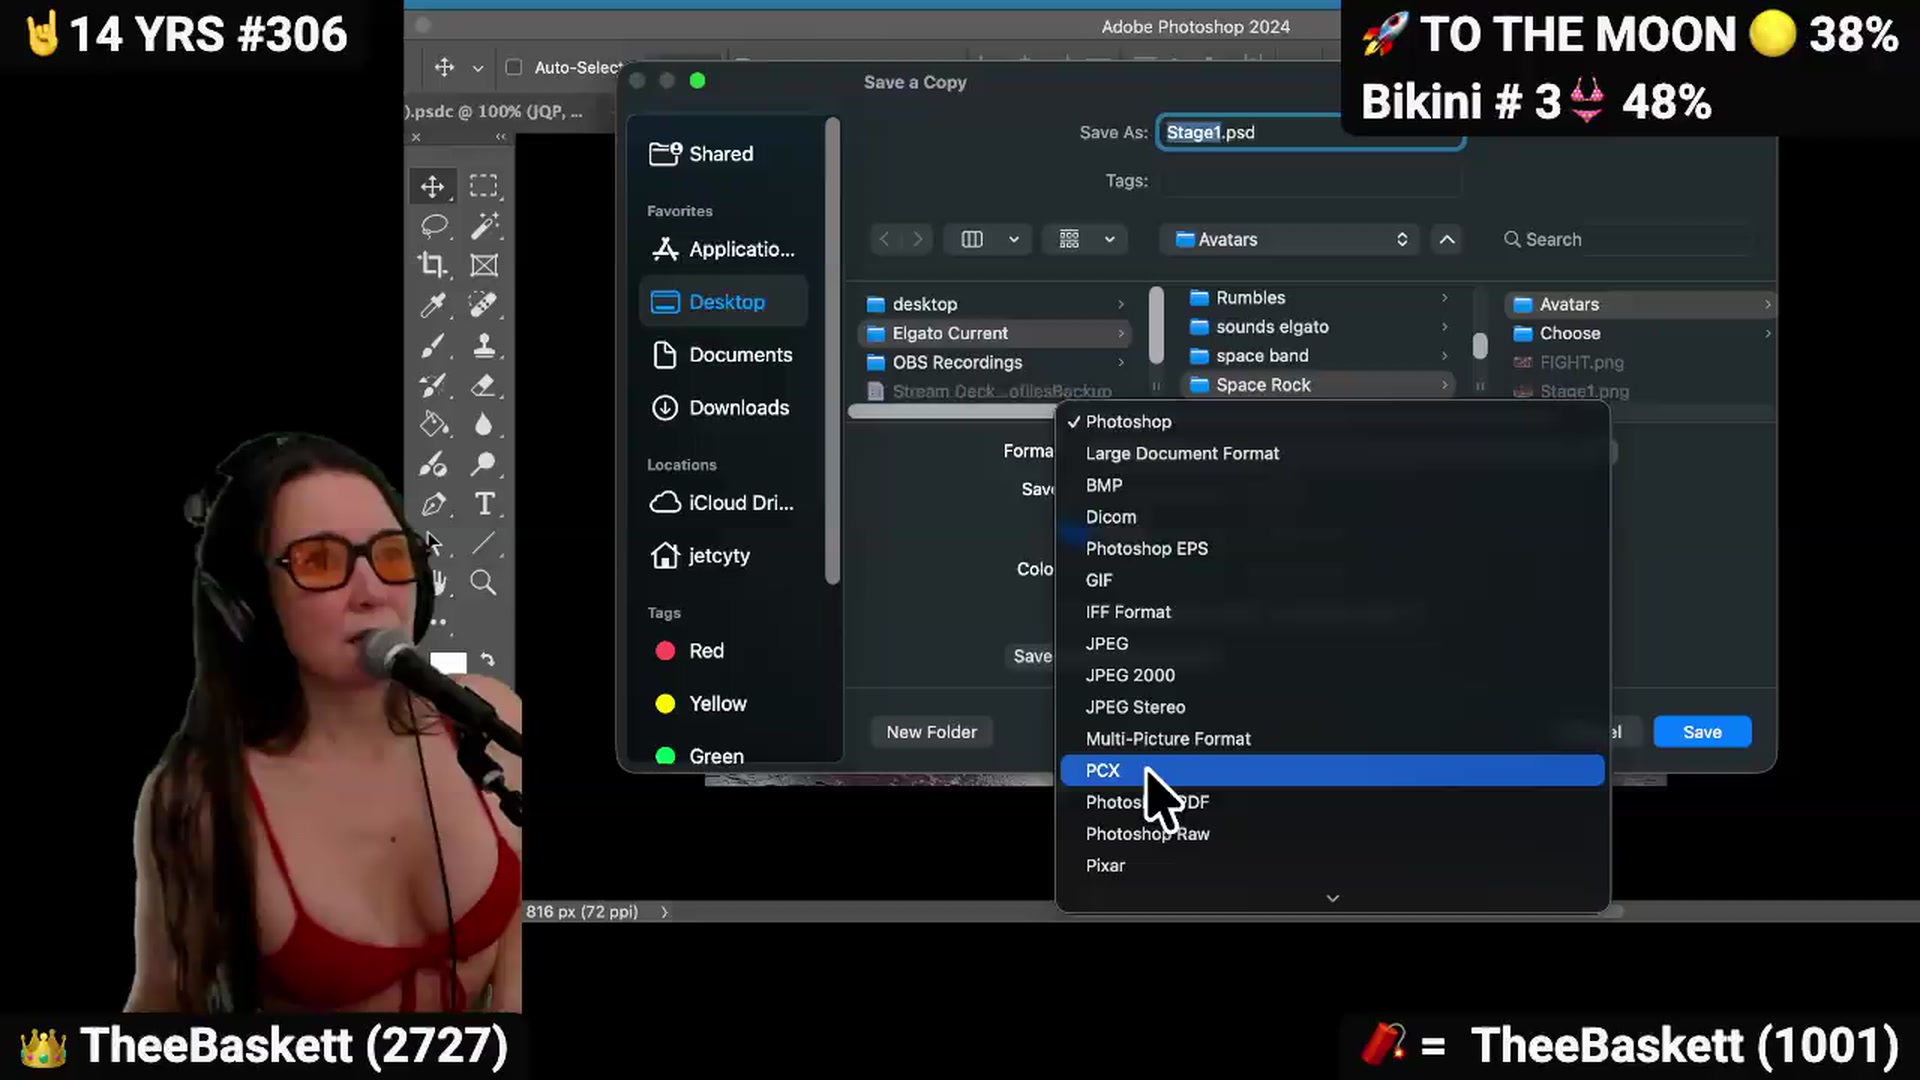The height and width of the screenshot is (1080, 1920).
Task: Open the group-by options dropdown
Action: 1086,239
